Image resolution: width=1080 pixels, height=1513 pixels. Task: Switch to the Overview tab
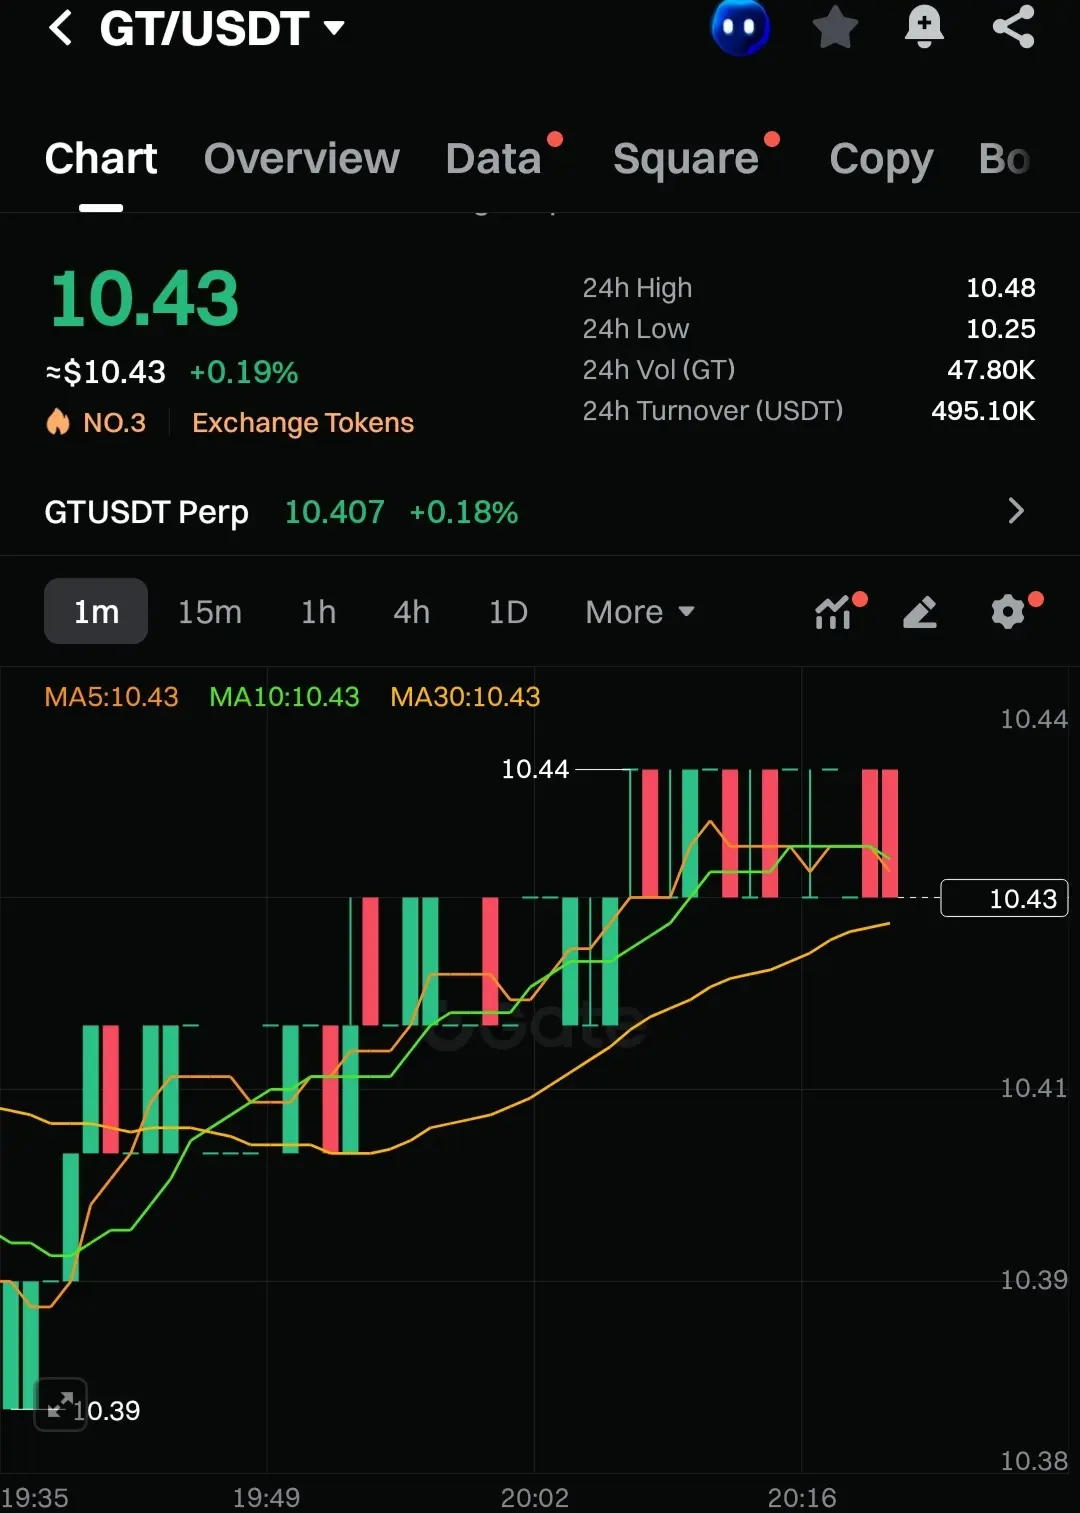(x=302, y=159)
